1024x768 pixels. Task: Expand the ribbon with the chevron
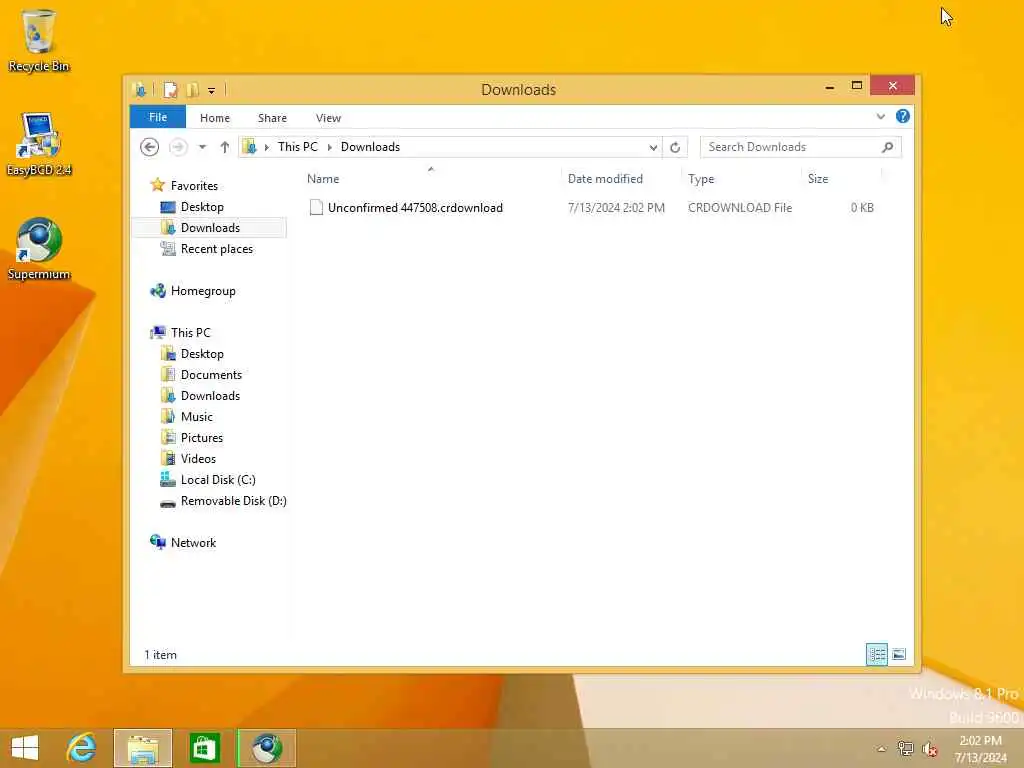pos(881,117)
